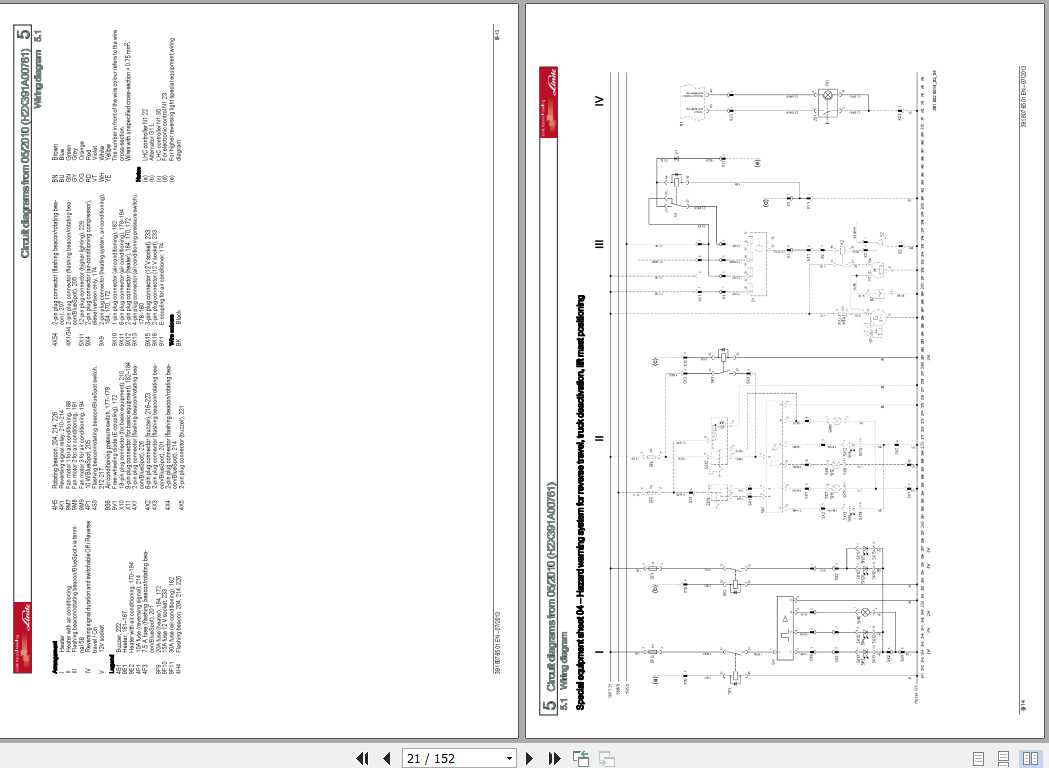Go to the previous page
Viewport: 1049px width, 768px height.
(x=386, y=758)
